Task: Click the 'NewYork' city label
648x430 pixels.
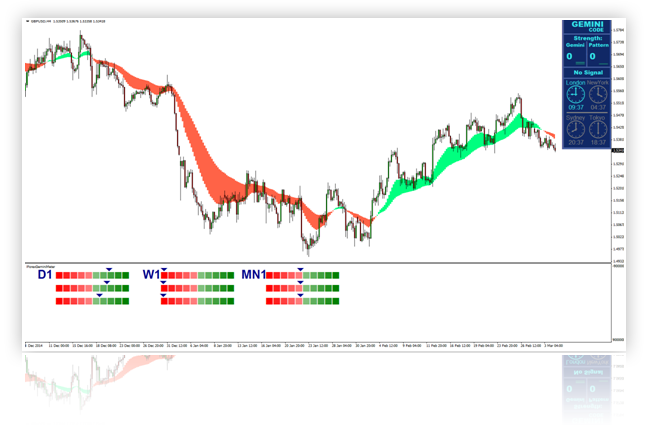Action: pos(598,83)
